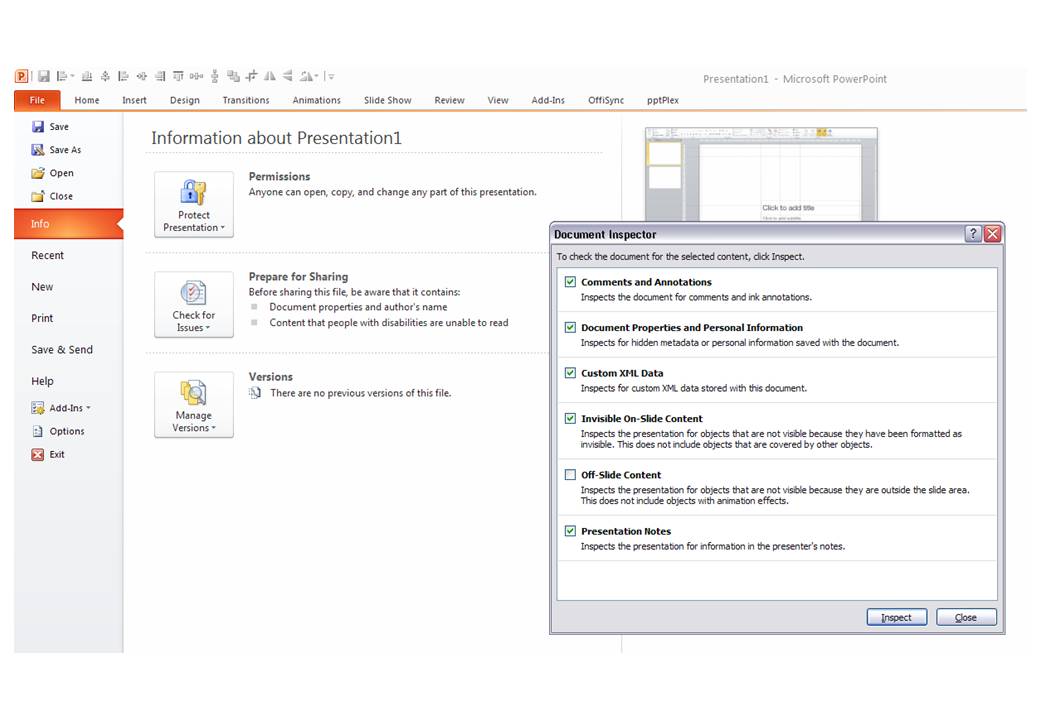This screenshot has height=720, width=1040.
Task: Switch to the Review ribbon tab
Action: tap(449, 100)
